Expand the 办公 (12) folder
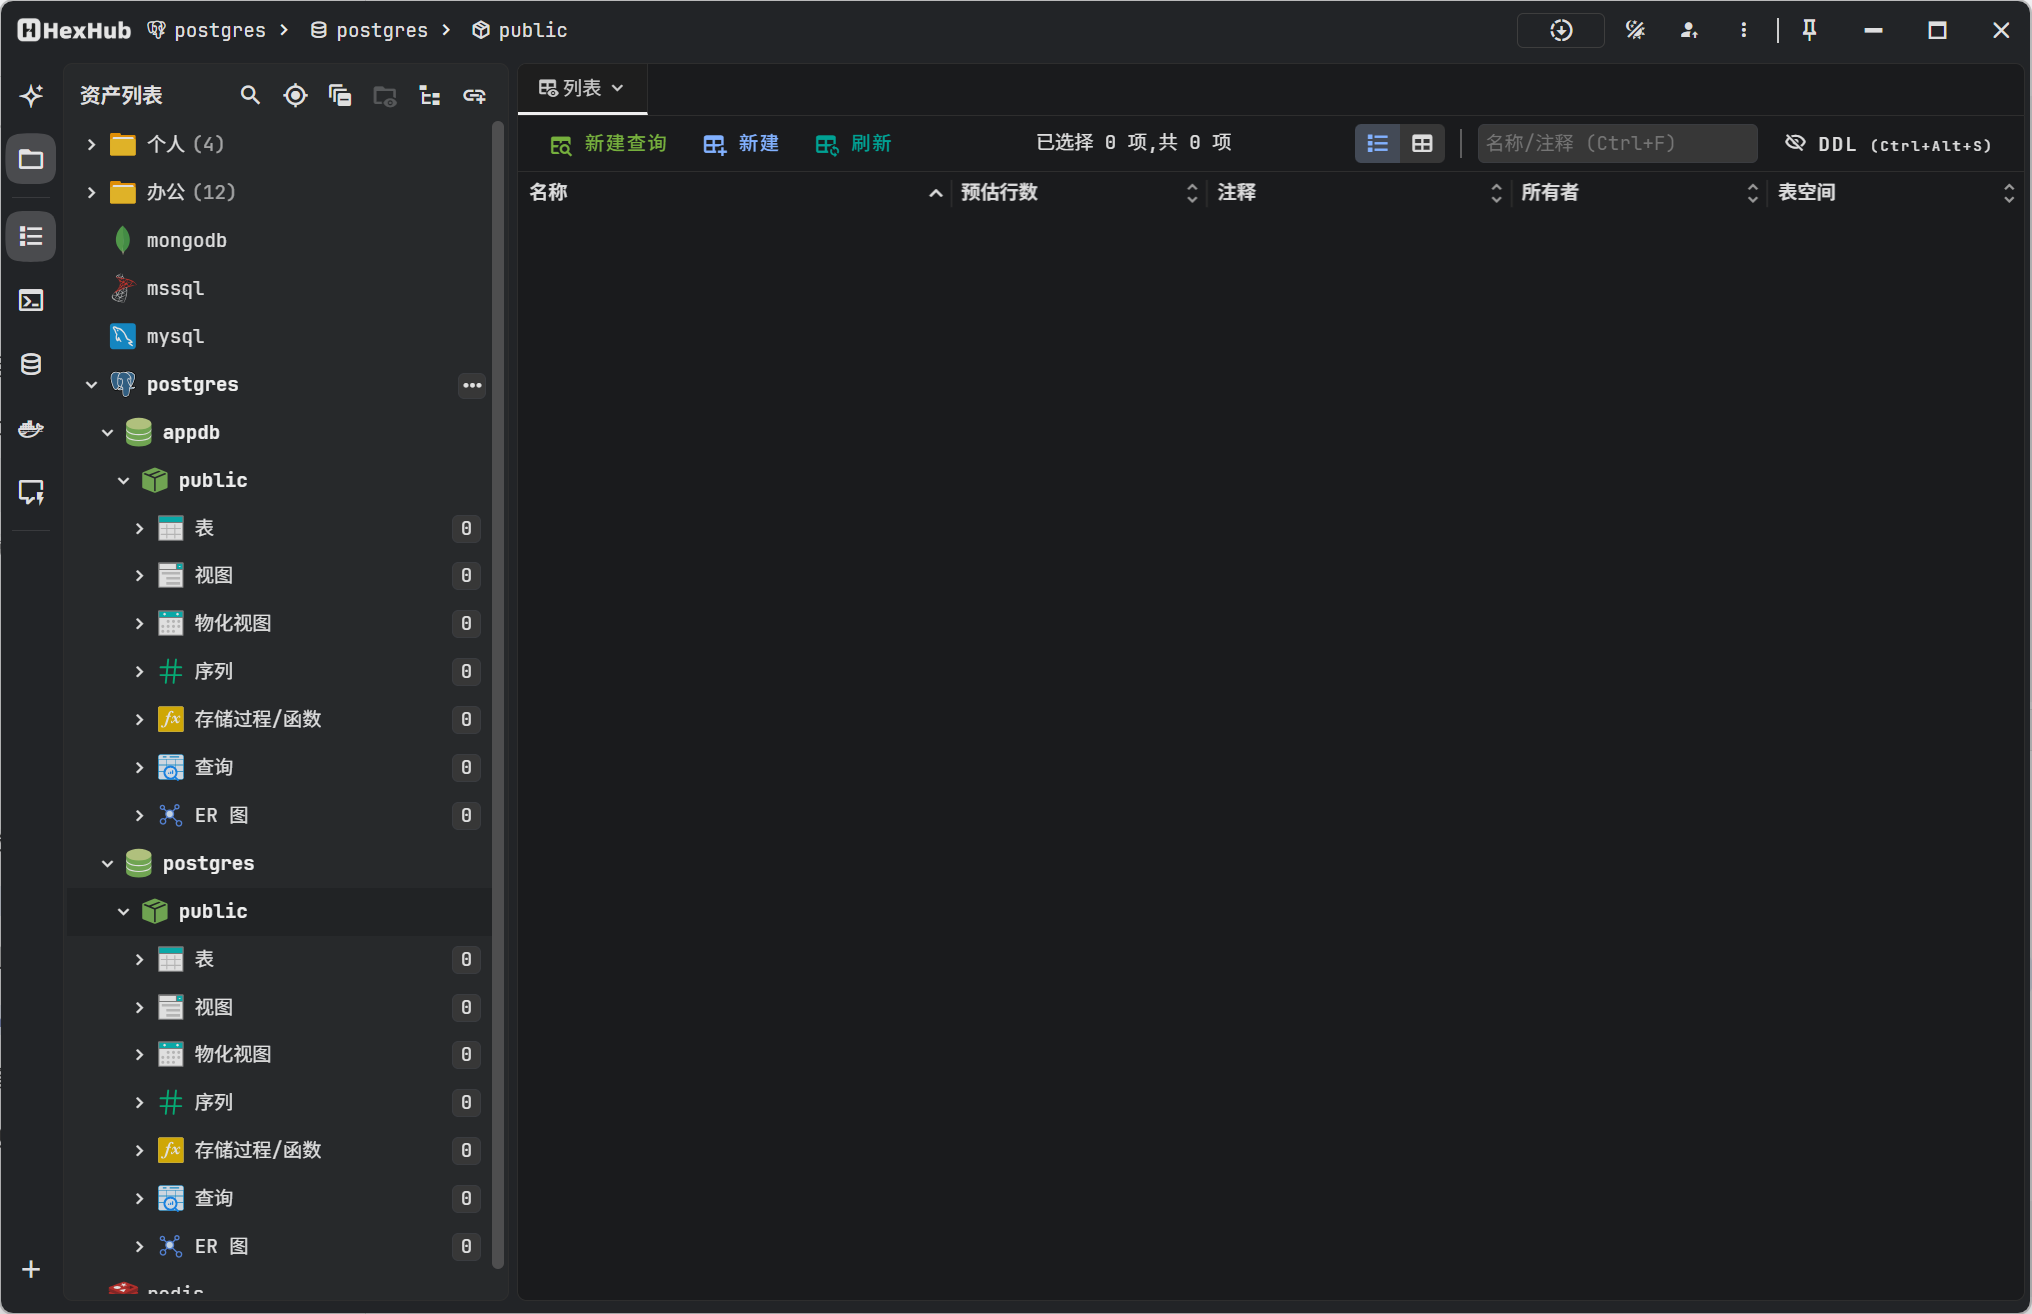Image resolution: width=2032 pixels, height=1314 pixels. [91, 192]
